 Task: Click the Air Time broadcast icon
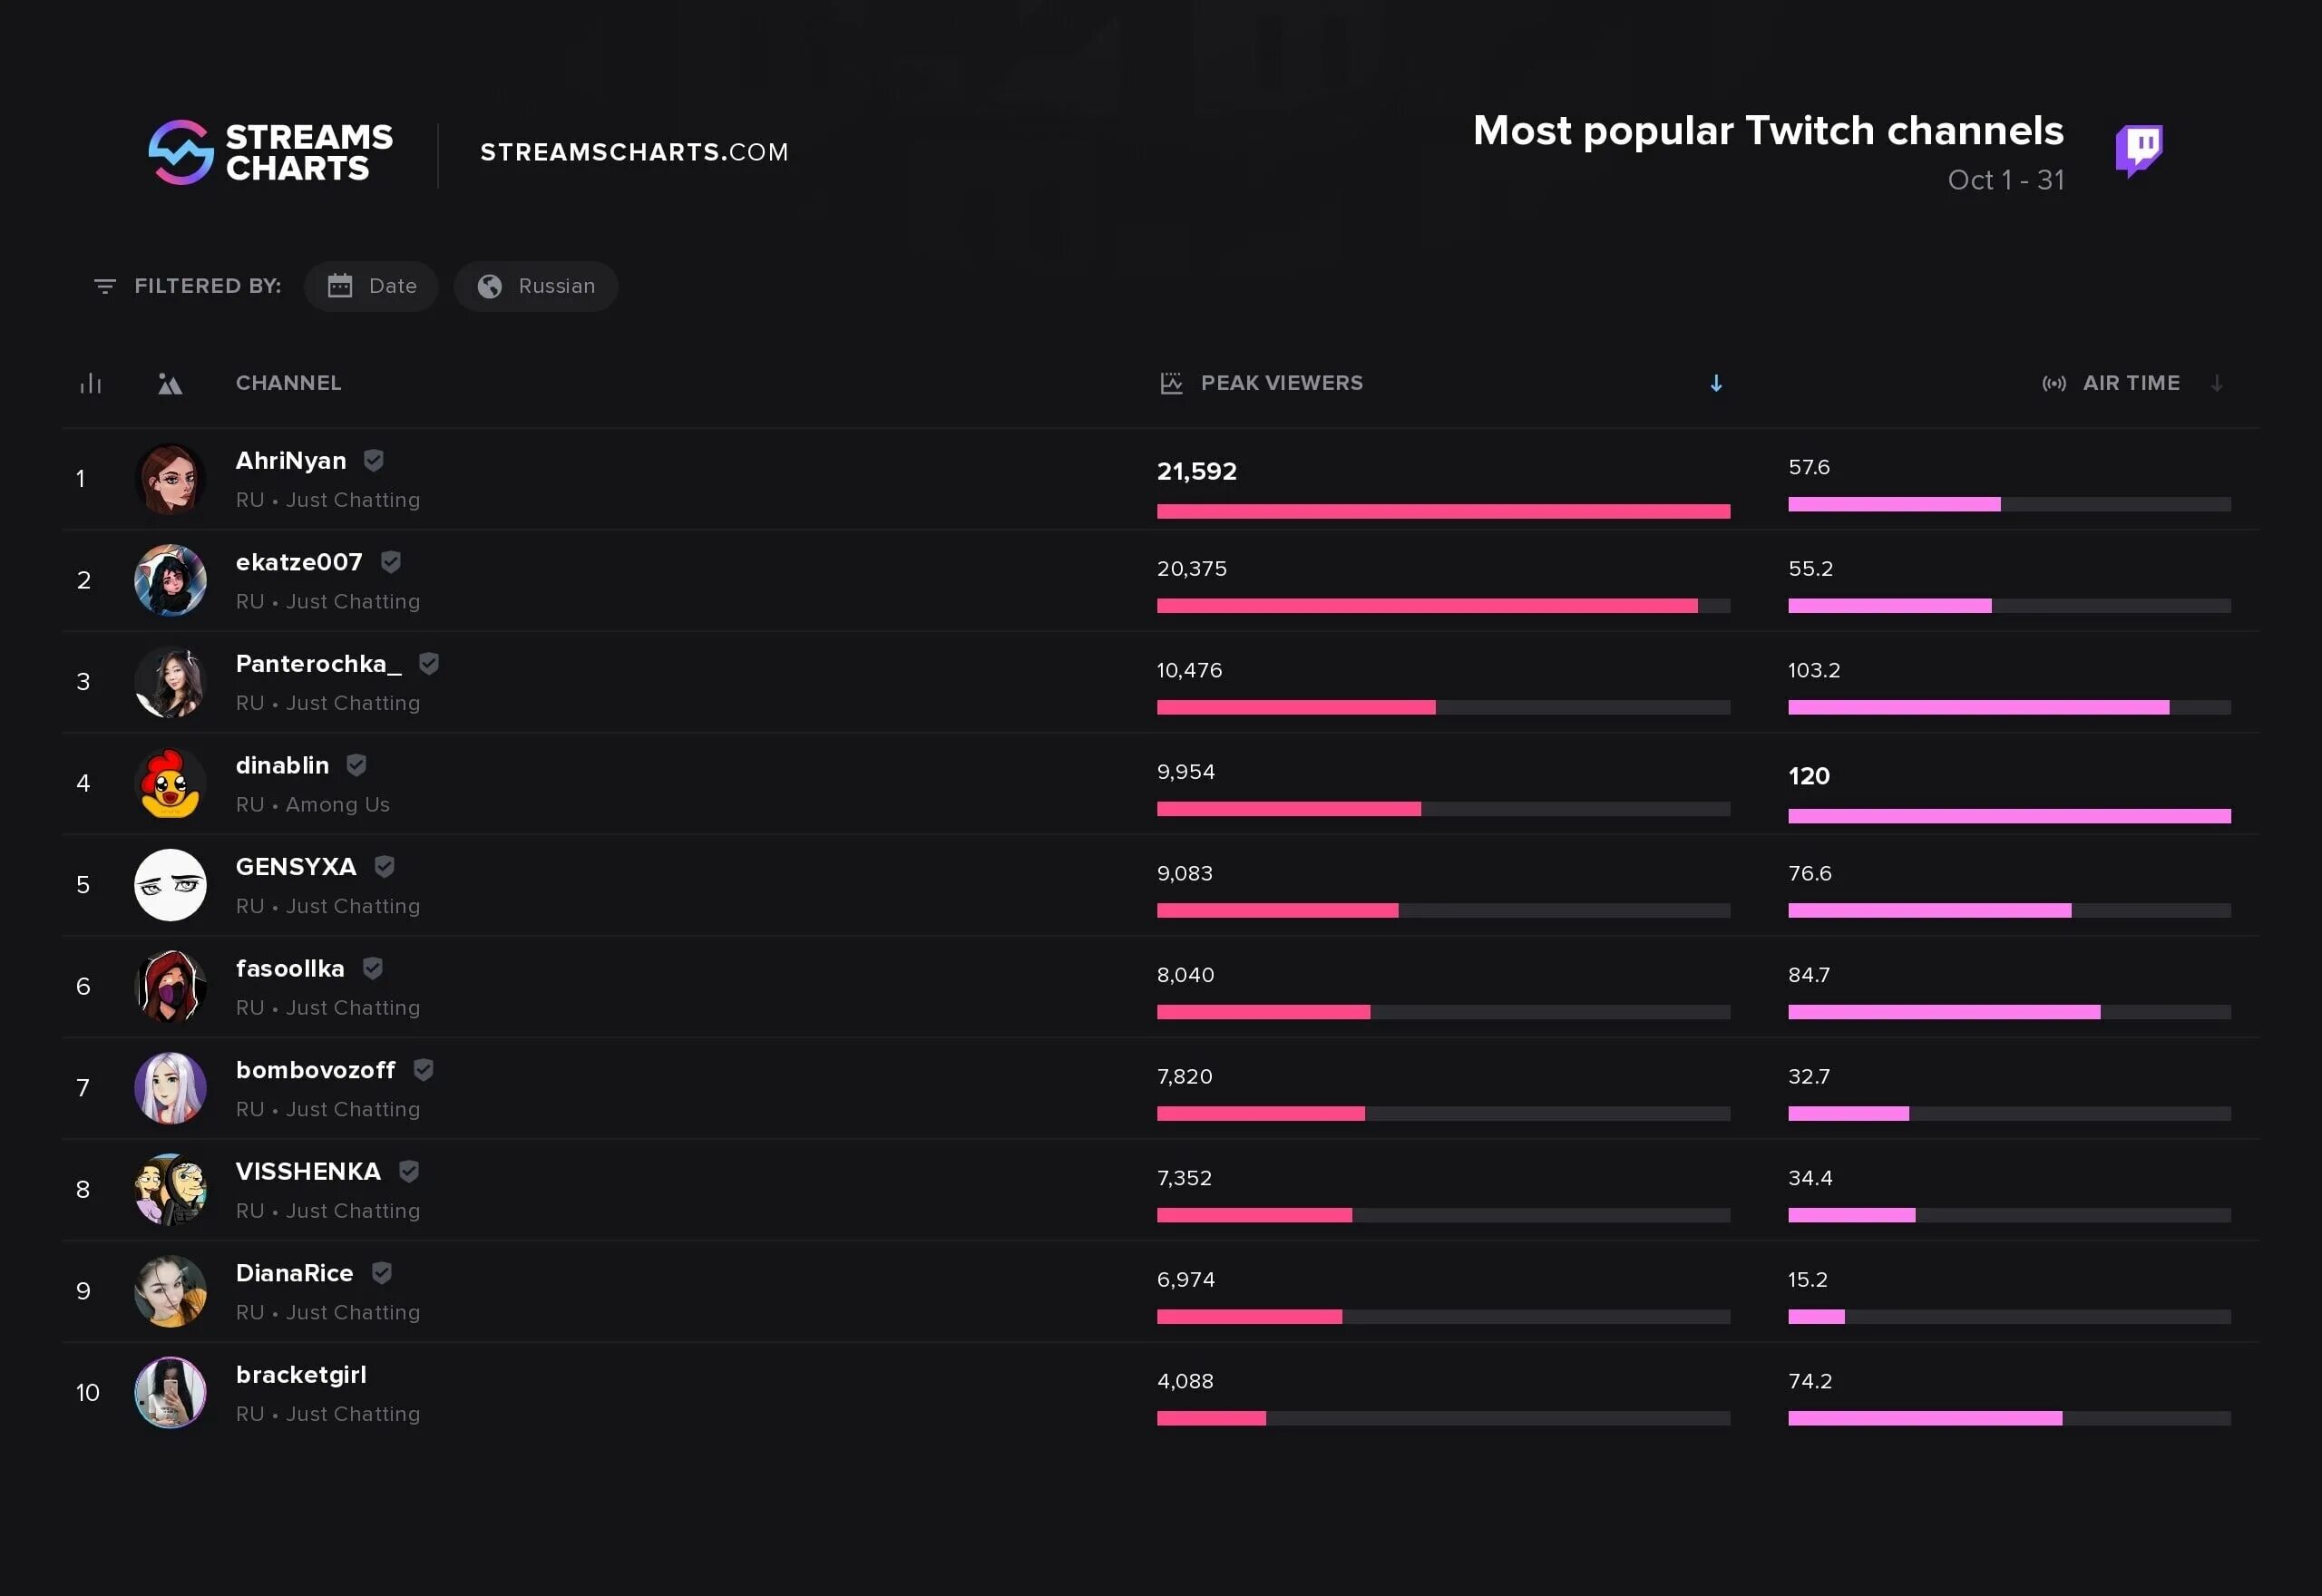tap(2054, 384)
